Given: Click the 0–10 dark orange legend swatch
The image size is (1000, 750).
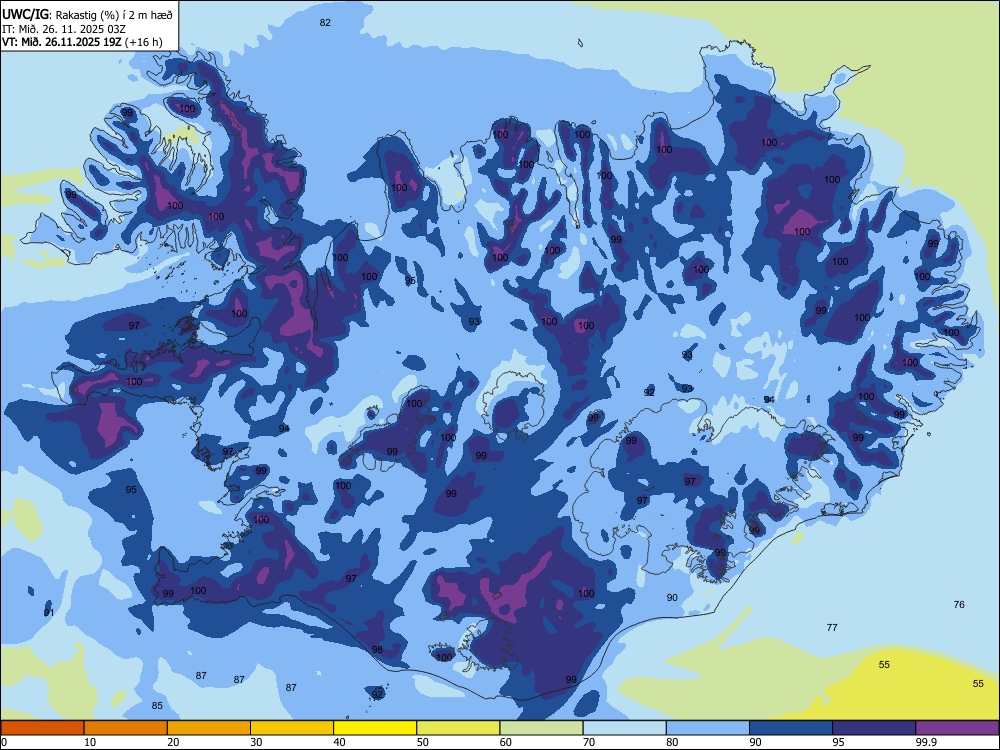Looking at the screenshot, I should pyautogui.click(x=42, y=728).
